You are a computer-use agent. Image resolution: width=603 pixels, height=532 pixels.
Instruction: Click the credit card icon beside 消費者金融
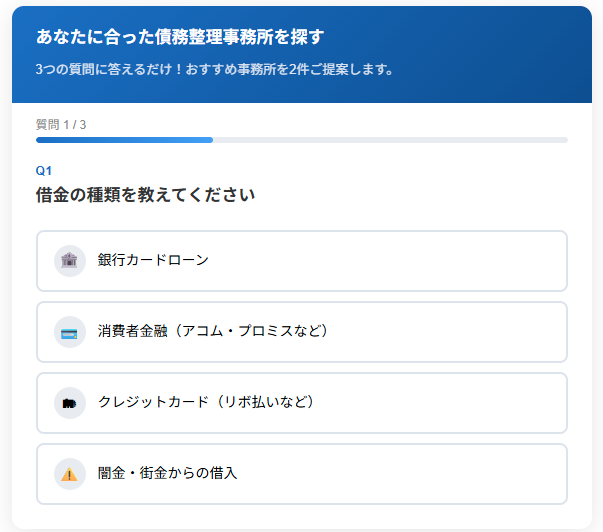(69, 332)
